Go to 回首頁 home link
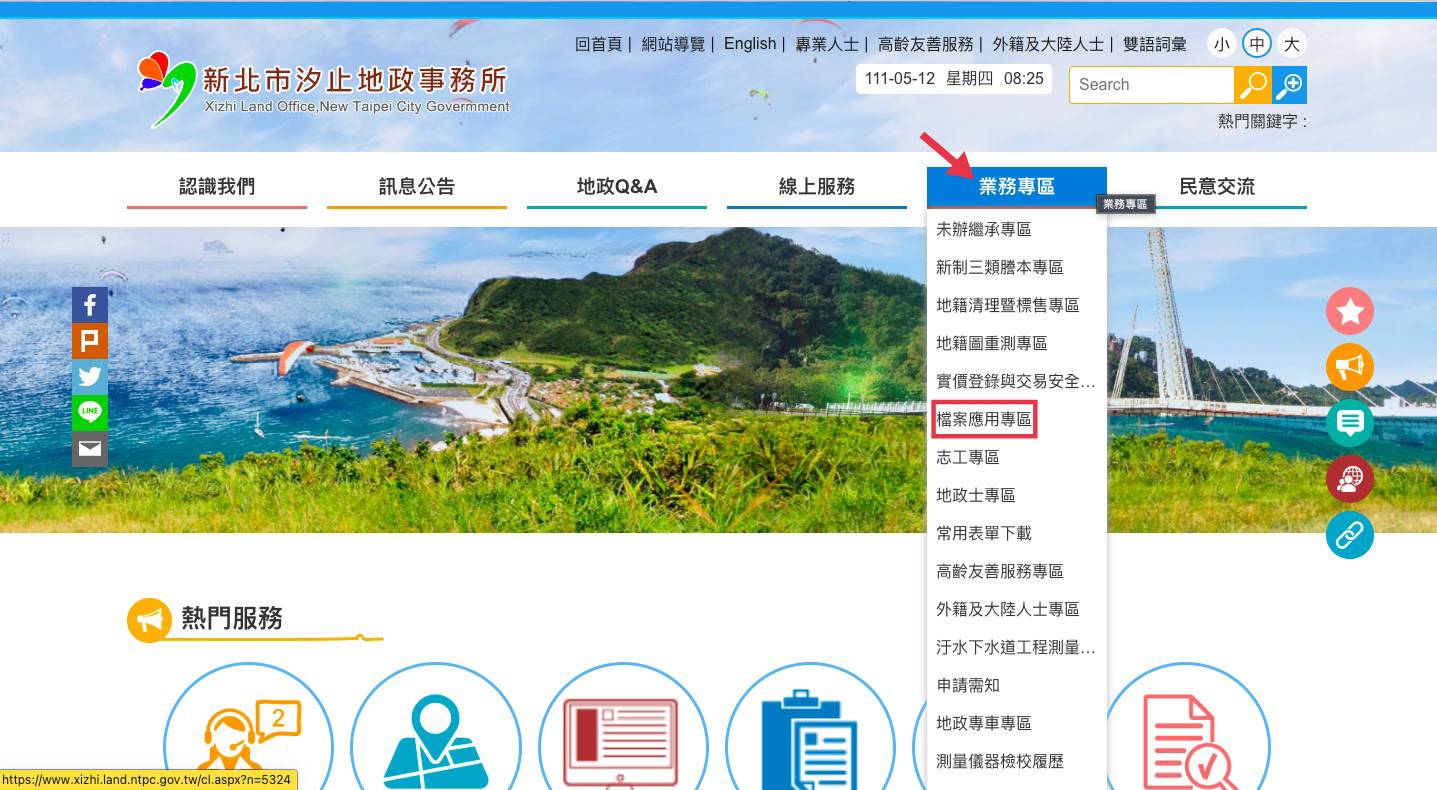The height and width of the screenshot is (790, 1437). 598,44
